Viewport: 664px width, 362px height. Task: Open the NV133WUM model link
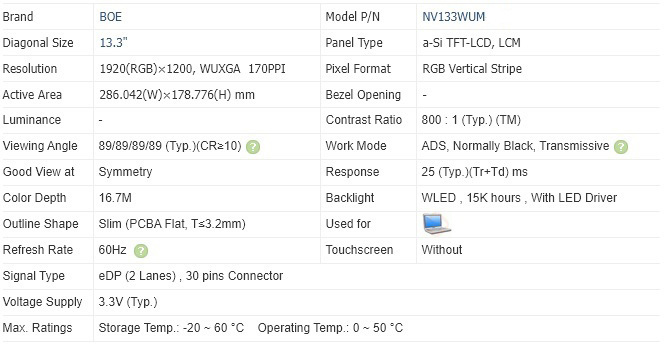coord(454,17)
